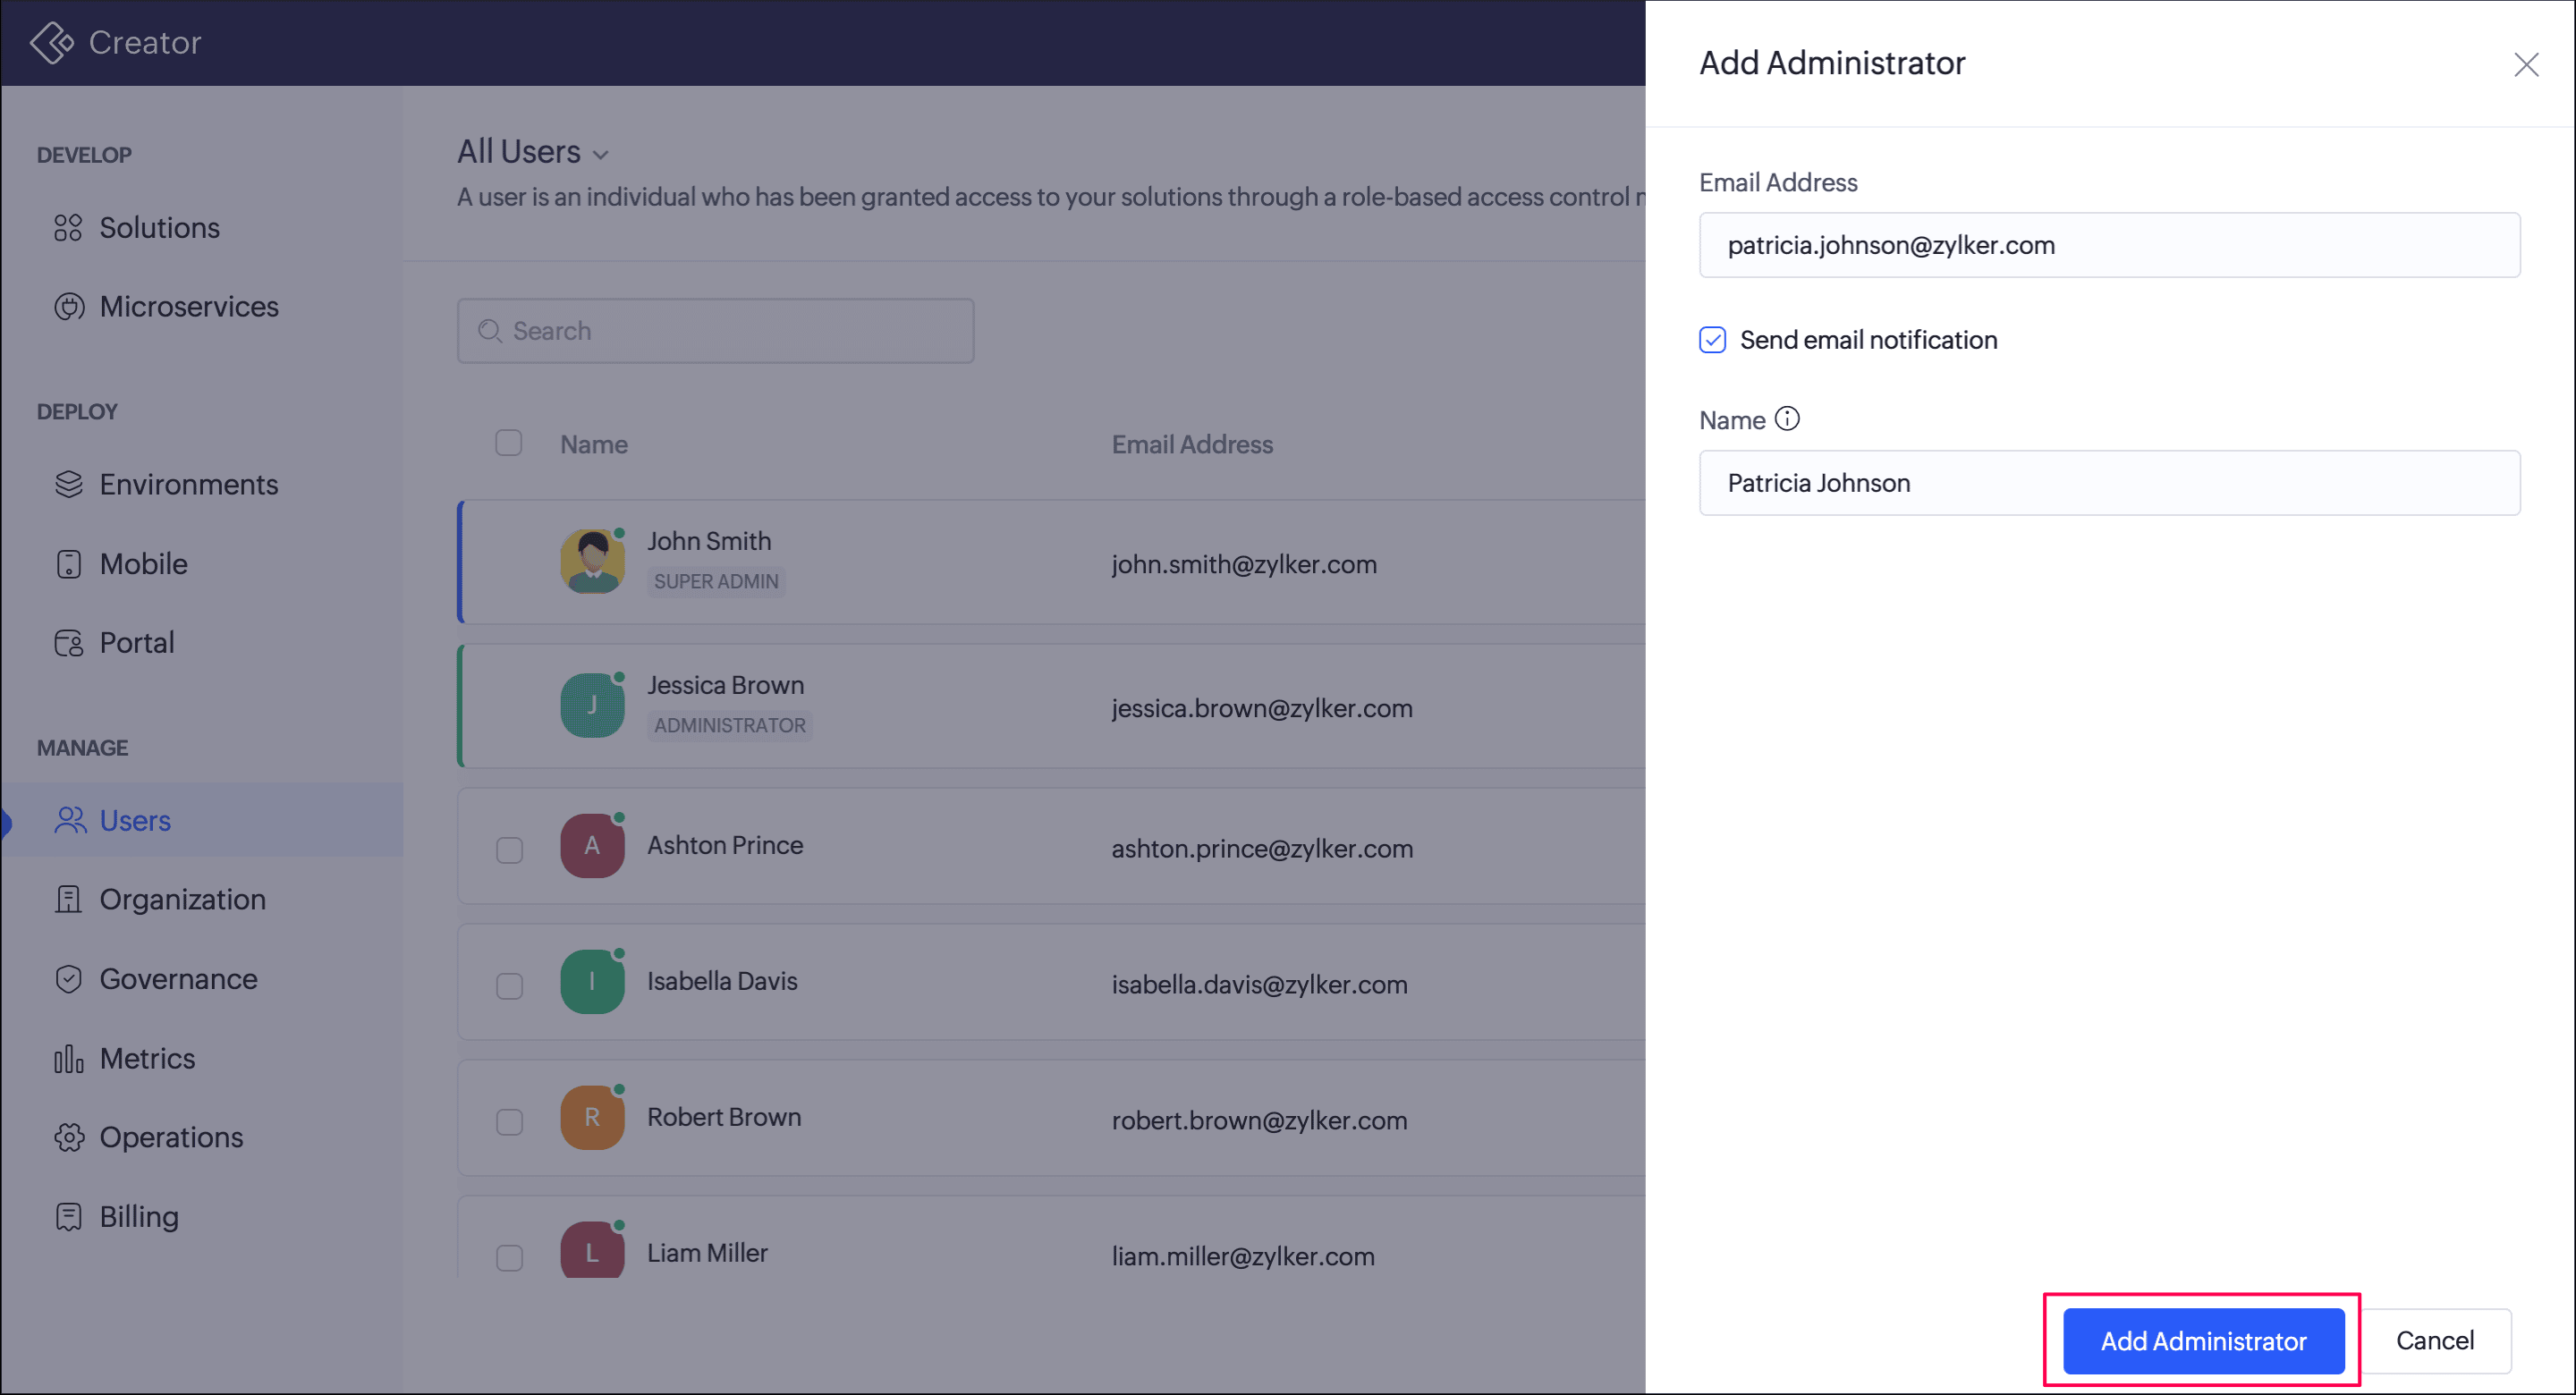Open Microservices in the sidebar

click(189, 307)
